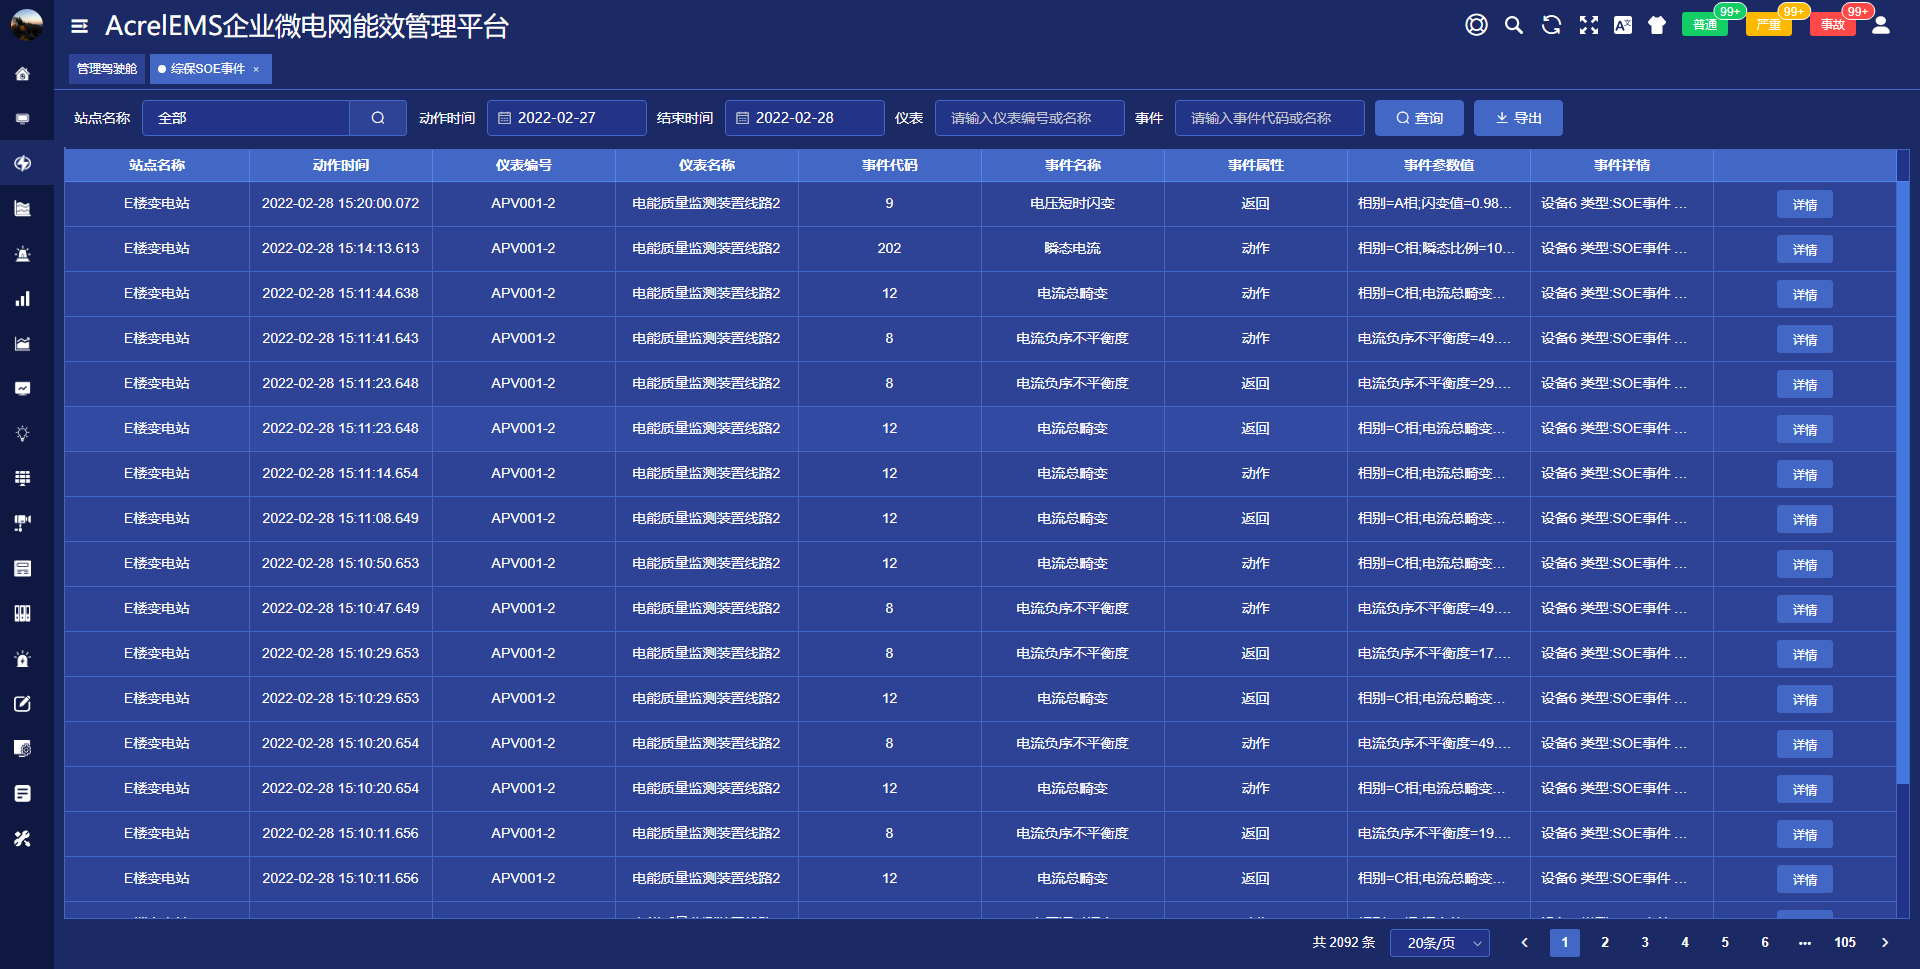Refresh the page using the header refresh icon
1920x969 pixels.
1551,26
